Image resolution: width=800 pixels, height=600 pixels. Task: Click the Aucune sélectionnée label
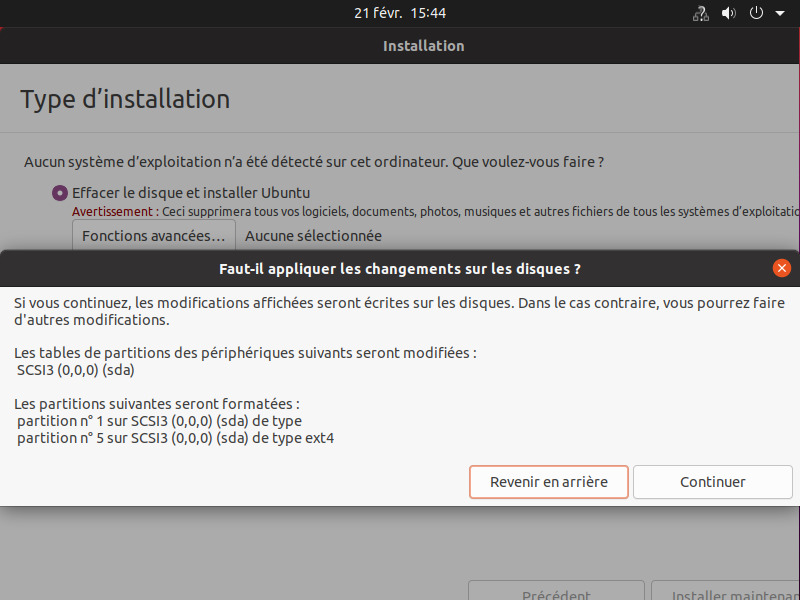pyautogui.click(x=313, y=236)
